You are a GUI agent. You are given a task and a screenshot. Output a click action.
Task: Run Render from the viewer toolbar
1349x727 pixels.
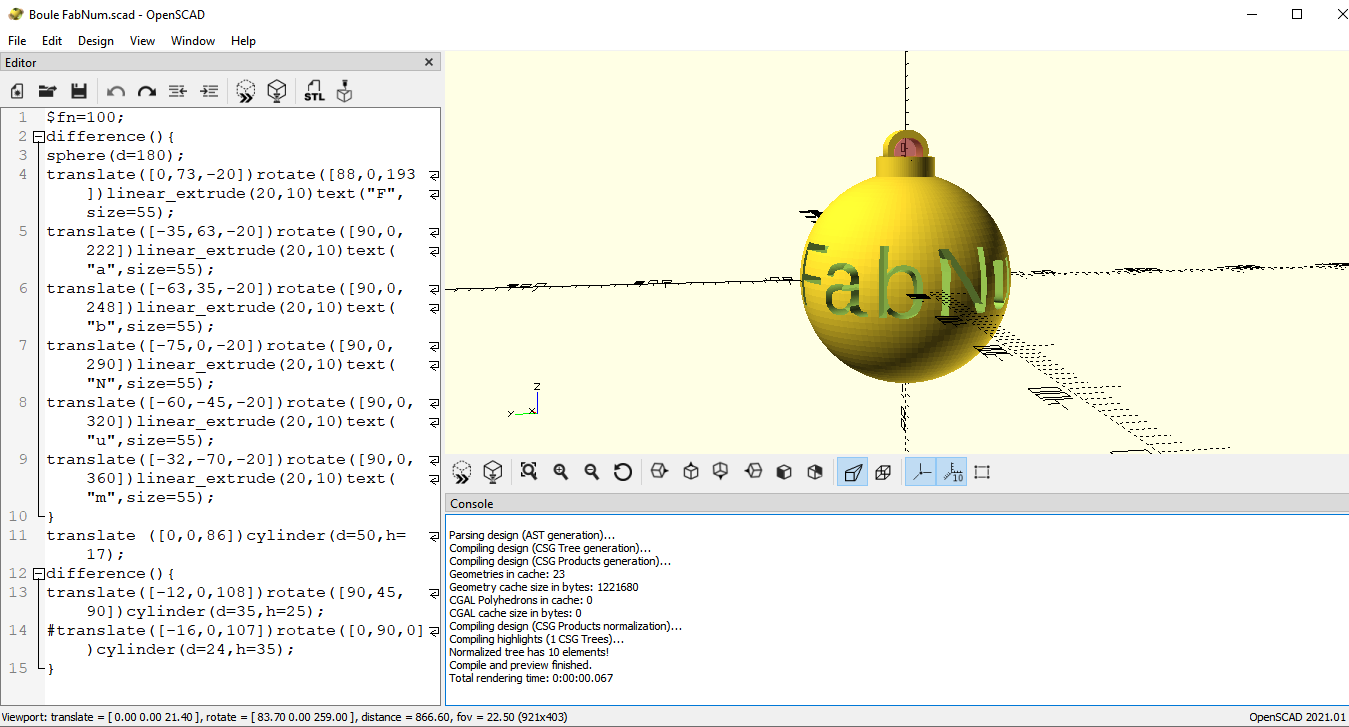coord(492,472)
